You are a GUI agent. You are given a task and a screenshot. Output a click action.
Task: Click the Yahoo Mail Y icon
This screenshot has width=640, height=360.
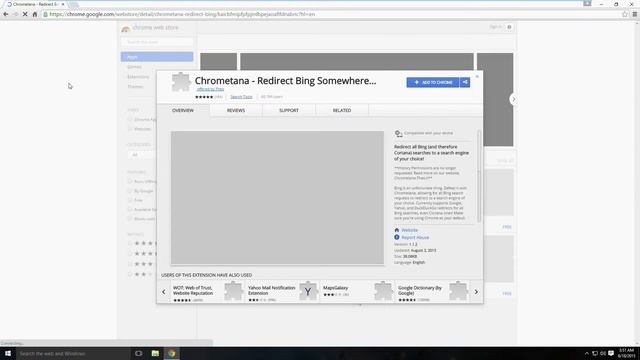click(x=308, y=291)
